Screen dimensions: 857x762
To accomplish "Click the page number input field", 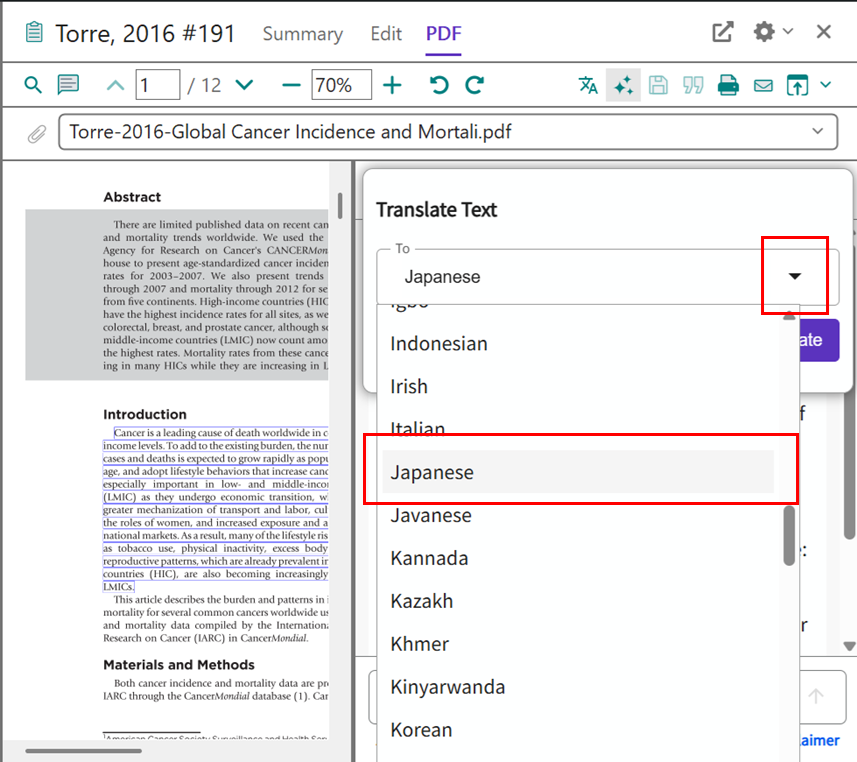I will pos(157,85).
